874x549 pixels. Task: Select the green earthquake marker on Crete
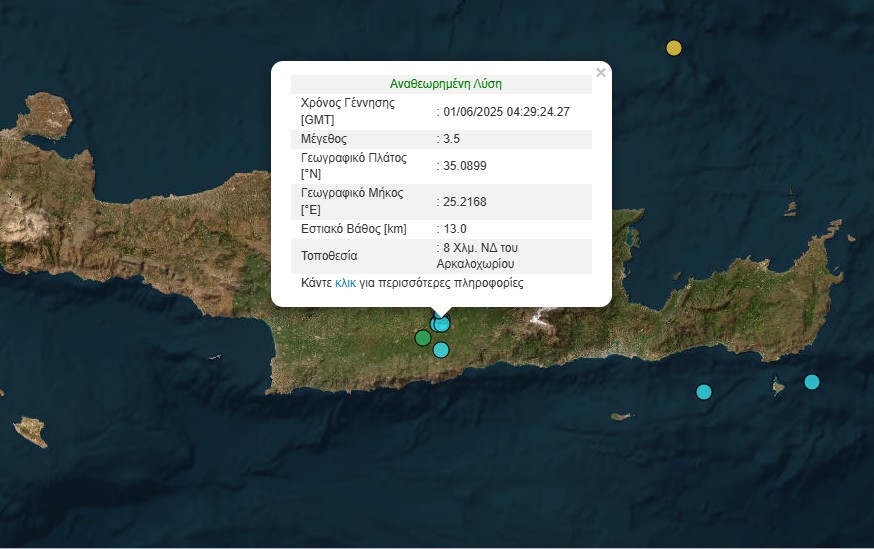[x=423, y=338]
